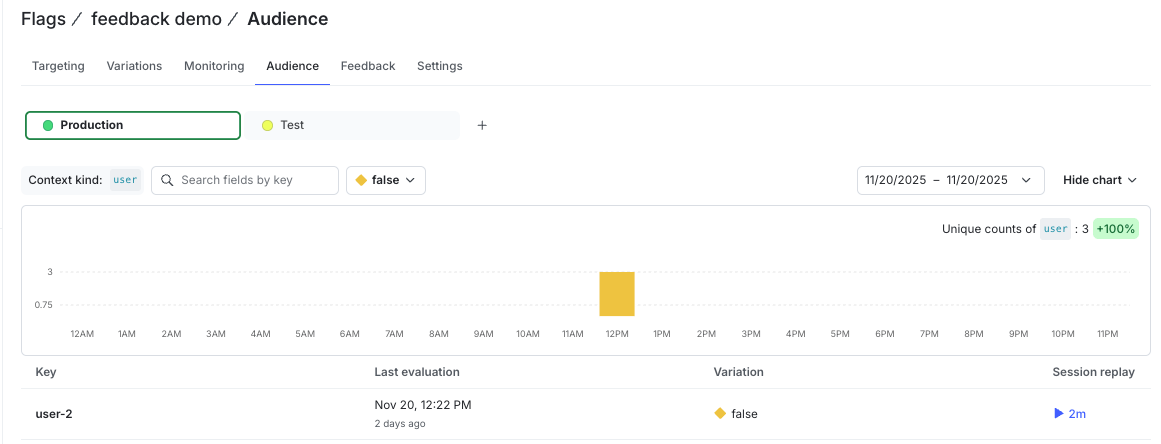Click the green Production status dot

(x=48, y=125)
